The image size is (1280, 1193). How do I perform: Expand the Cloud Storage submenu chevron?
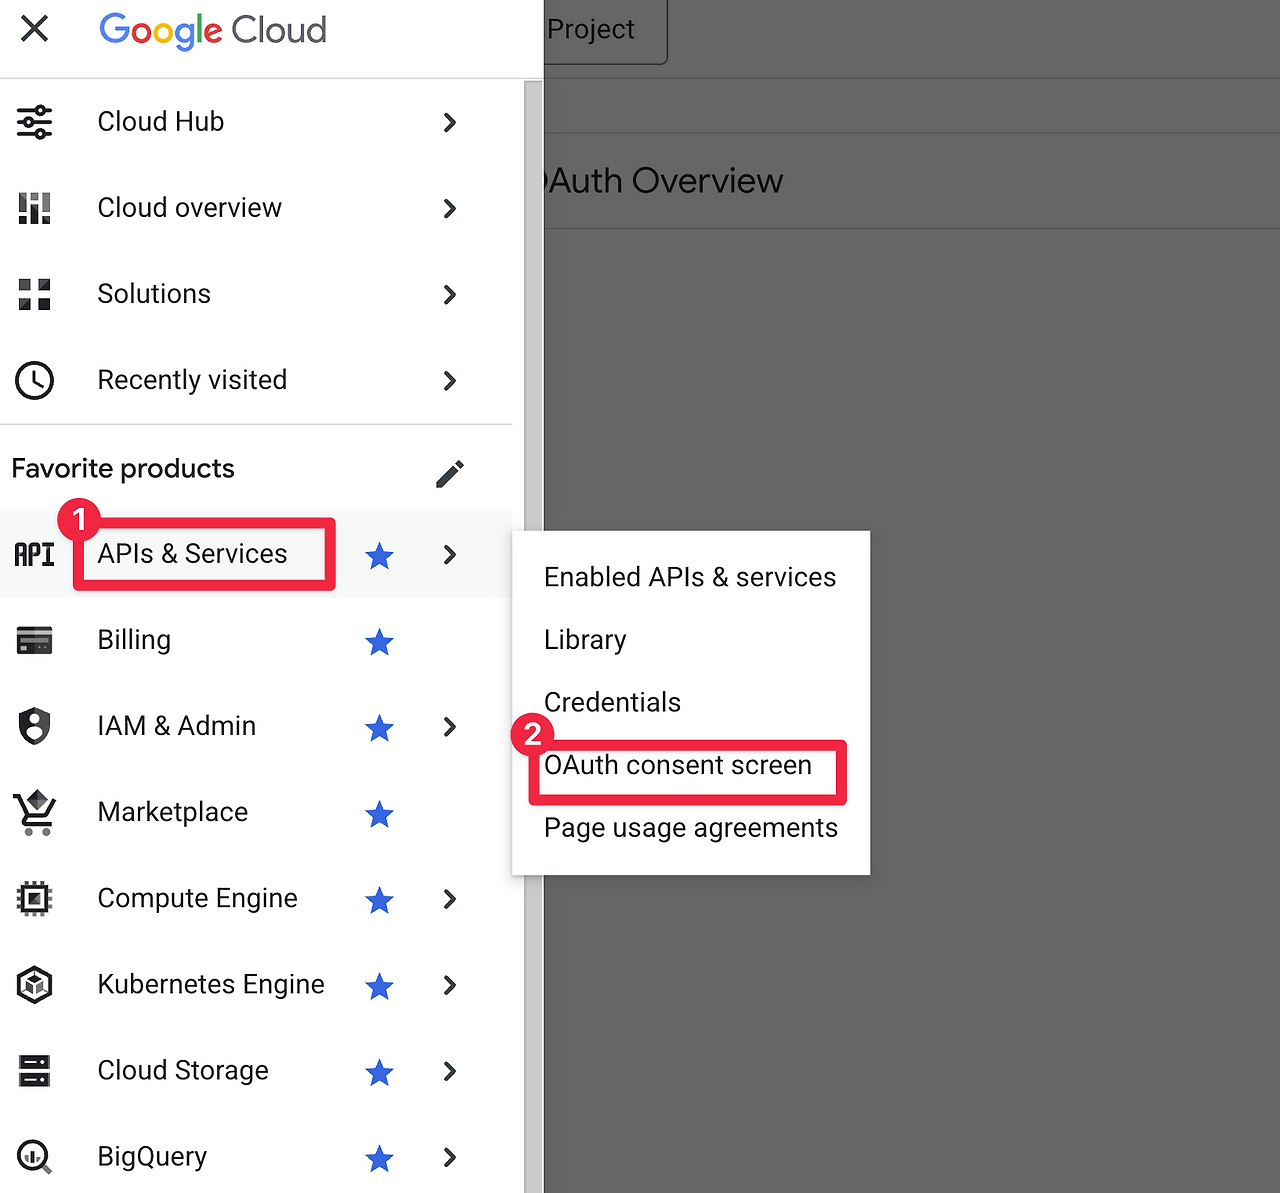[450, 1072]
